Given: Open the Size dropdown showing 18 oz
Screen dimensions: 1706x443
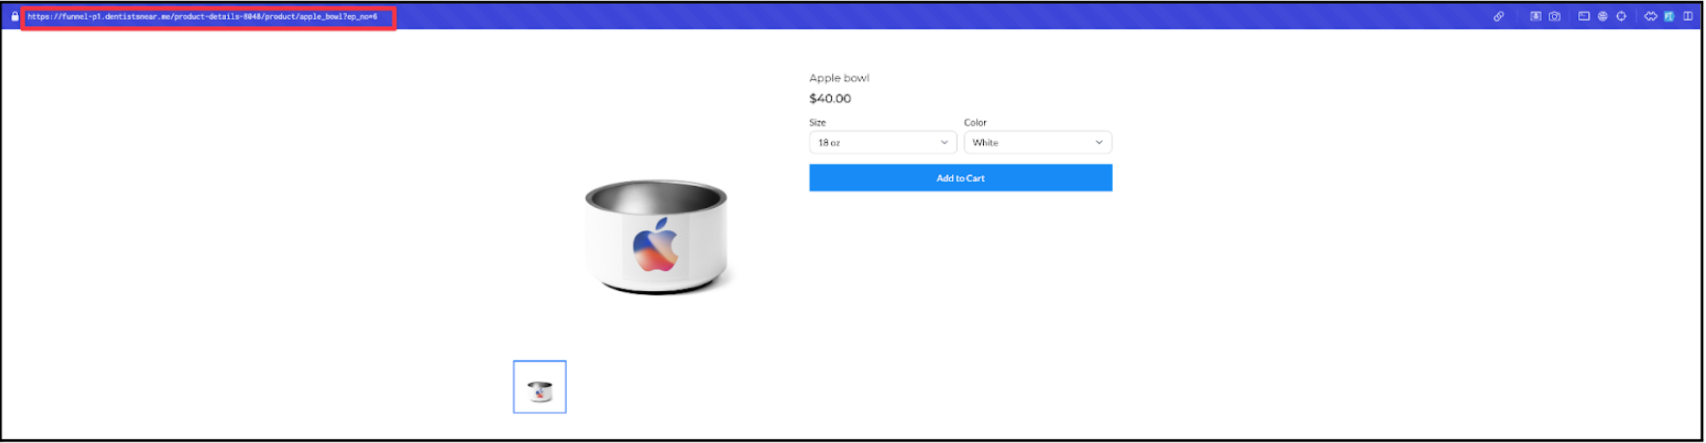Looking at the screenshot, I should pyautogui.click(x=883, y=143).
